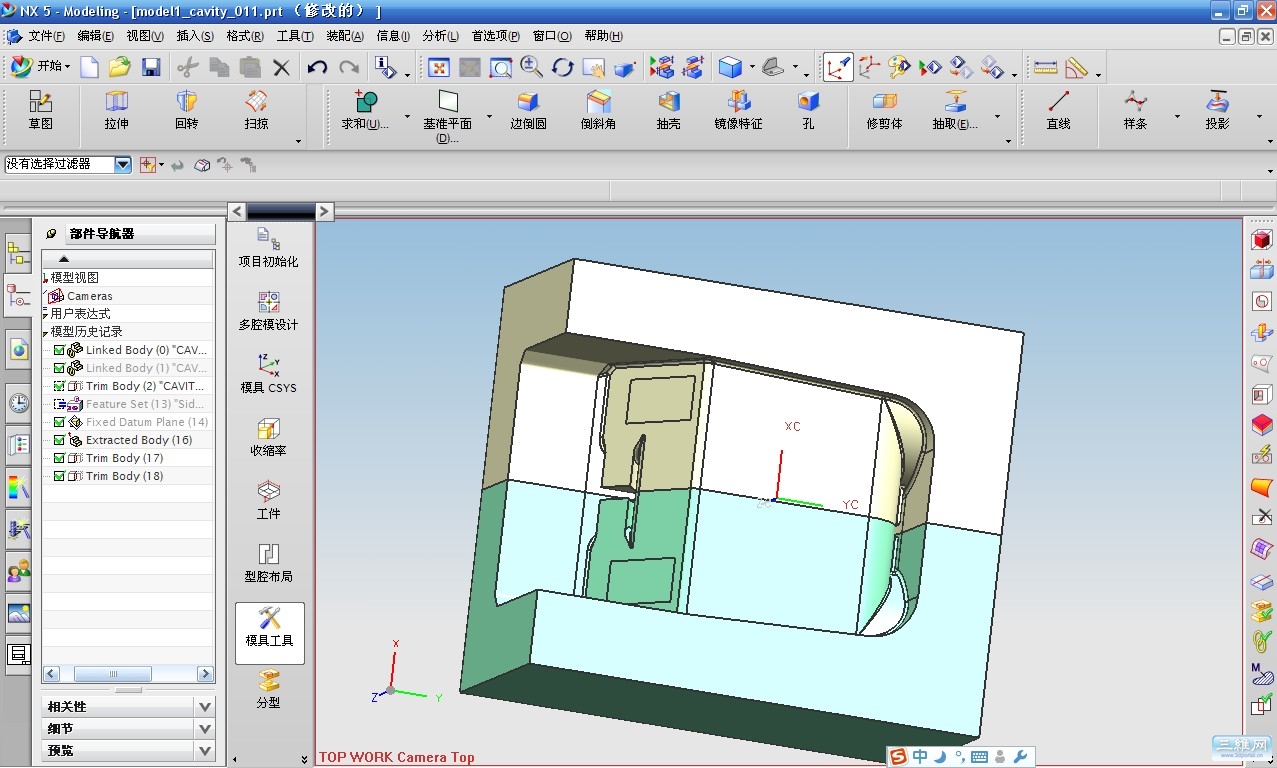Screen dimensions: 1277x768
Task: Select the 抽壳 shell tool
Action: 668,110
